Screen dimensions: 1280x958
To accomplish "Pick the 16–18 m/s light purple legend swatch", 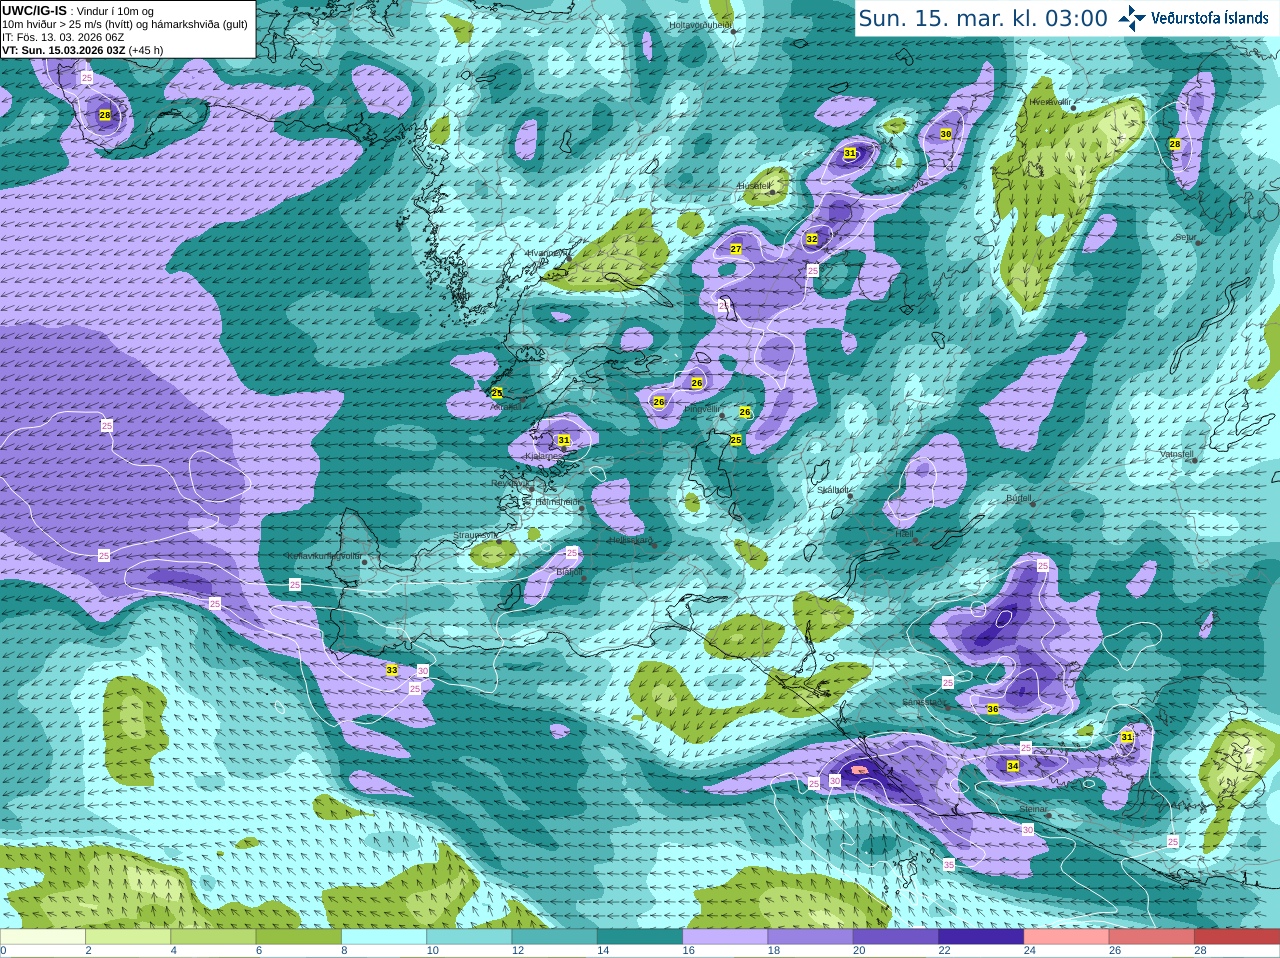I will [725, 937].
